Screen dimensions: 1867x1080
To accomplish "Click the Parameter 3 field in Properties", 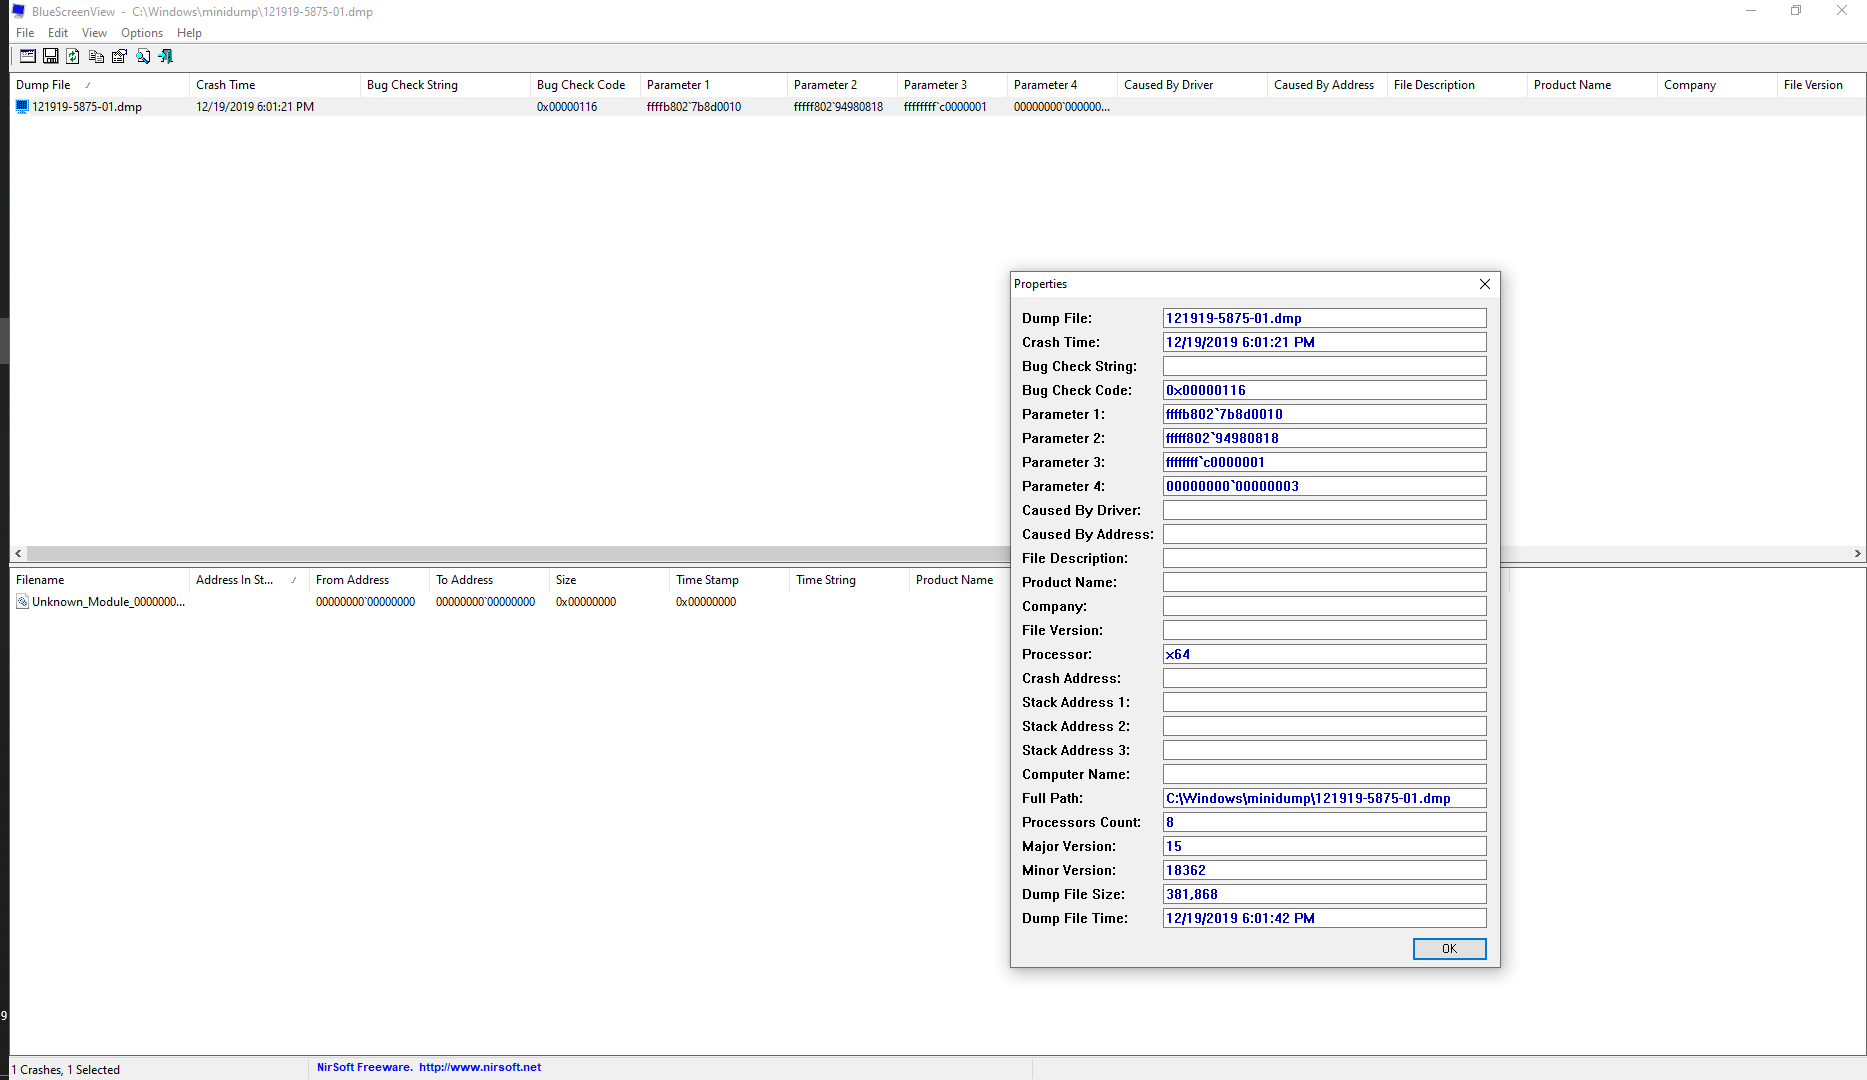I will click(1324, 462).
